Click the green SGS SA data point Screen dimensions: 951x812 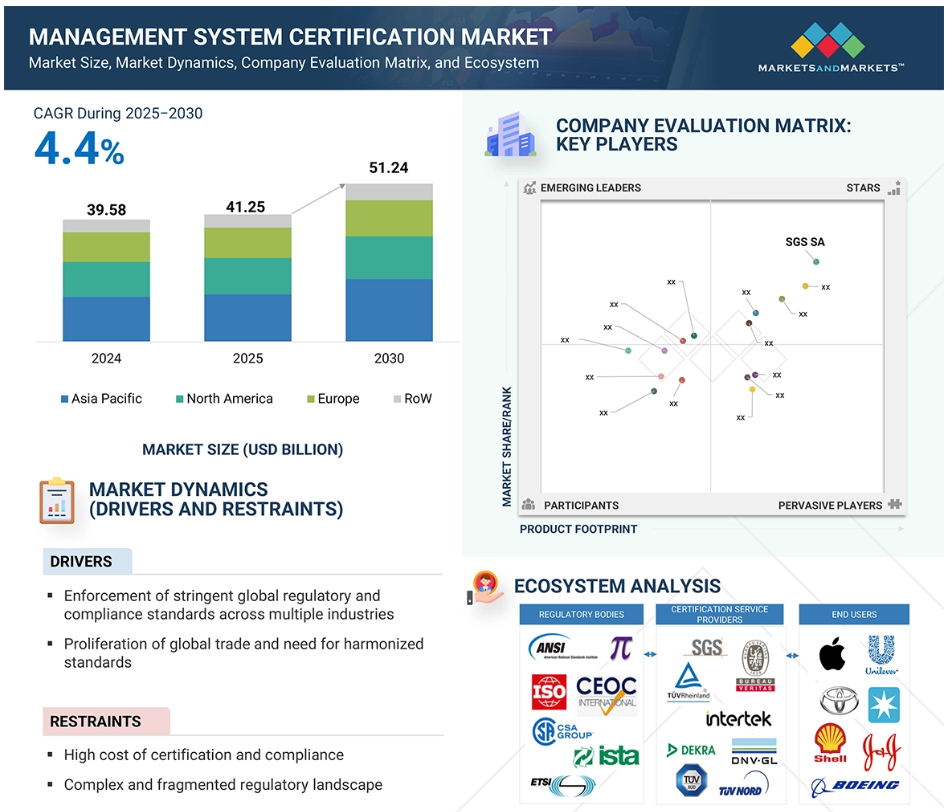tap(816, 262)
